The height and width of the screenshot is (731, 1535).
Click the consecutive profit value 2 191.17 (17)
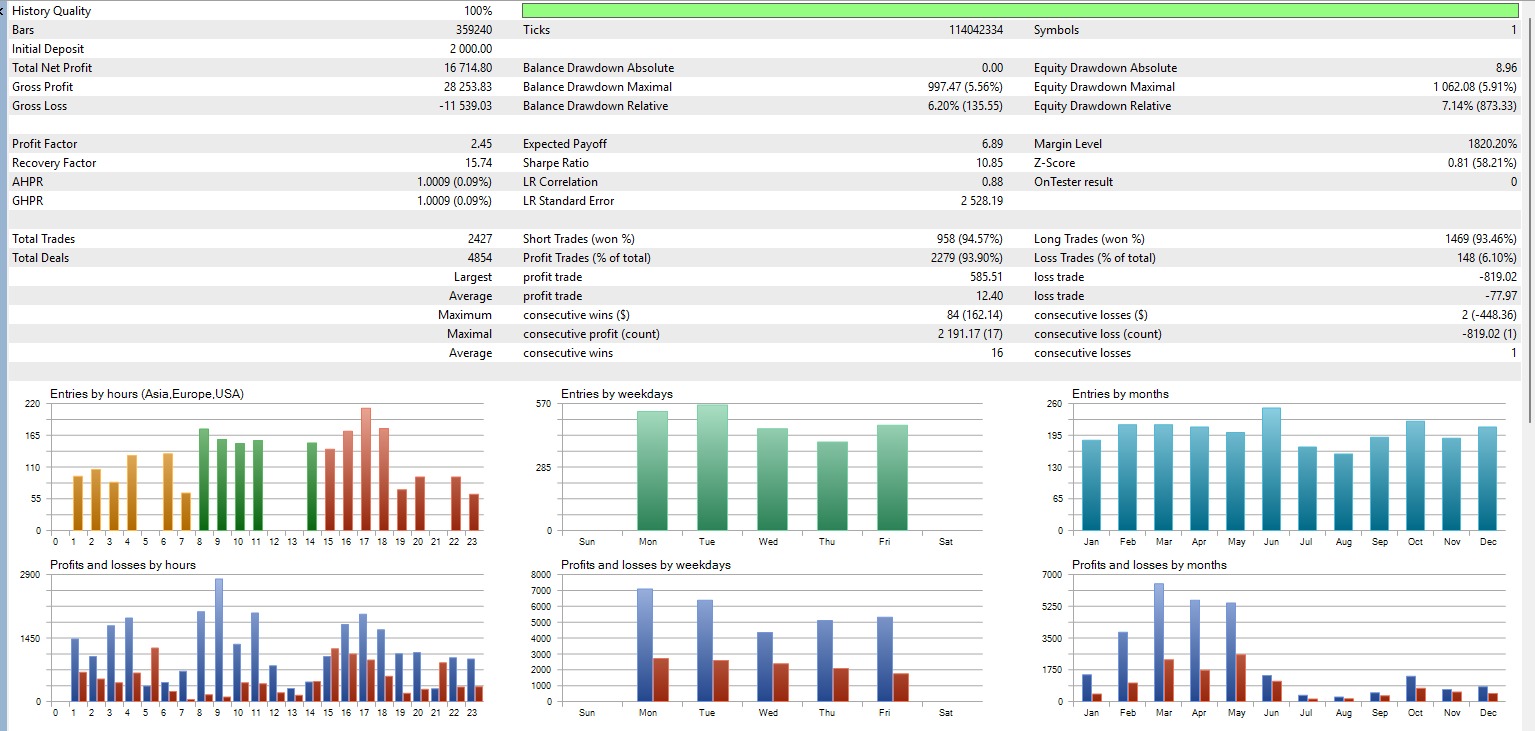tap(968, 334)
